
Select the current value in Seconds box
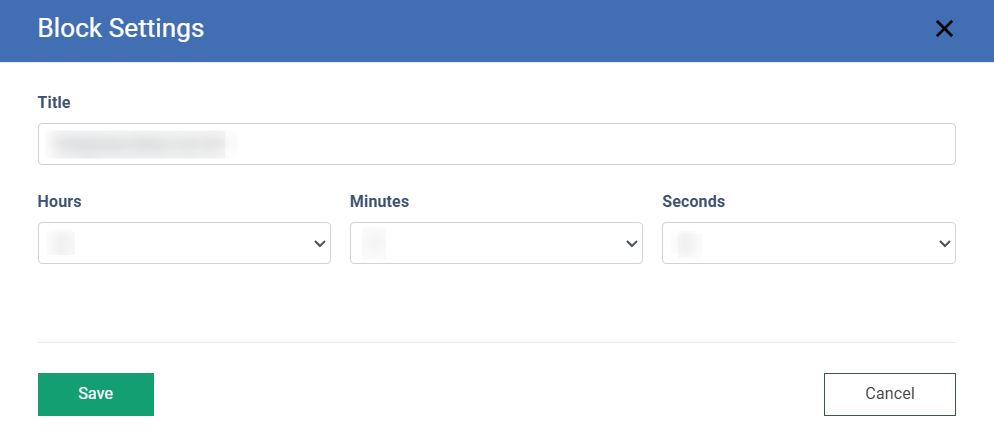coord(688,243)
